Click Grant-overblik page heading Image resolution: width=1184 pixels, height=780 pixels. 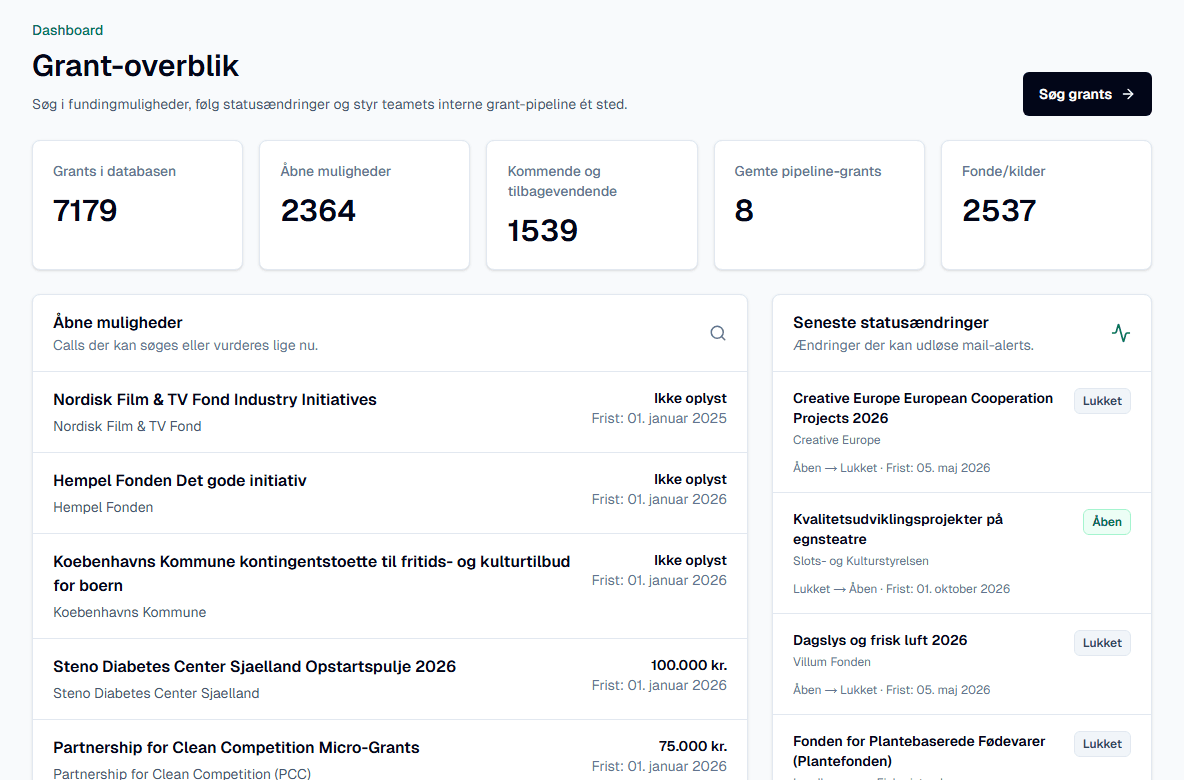point(135,66)
